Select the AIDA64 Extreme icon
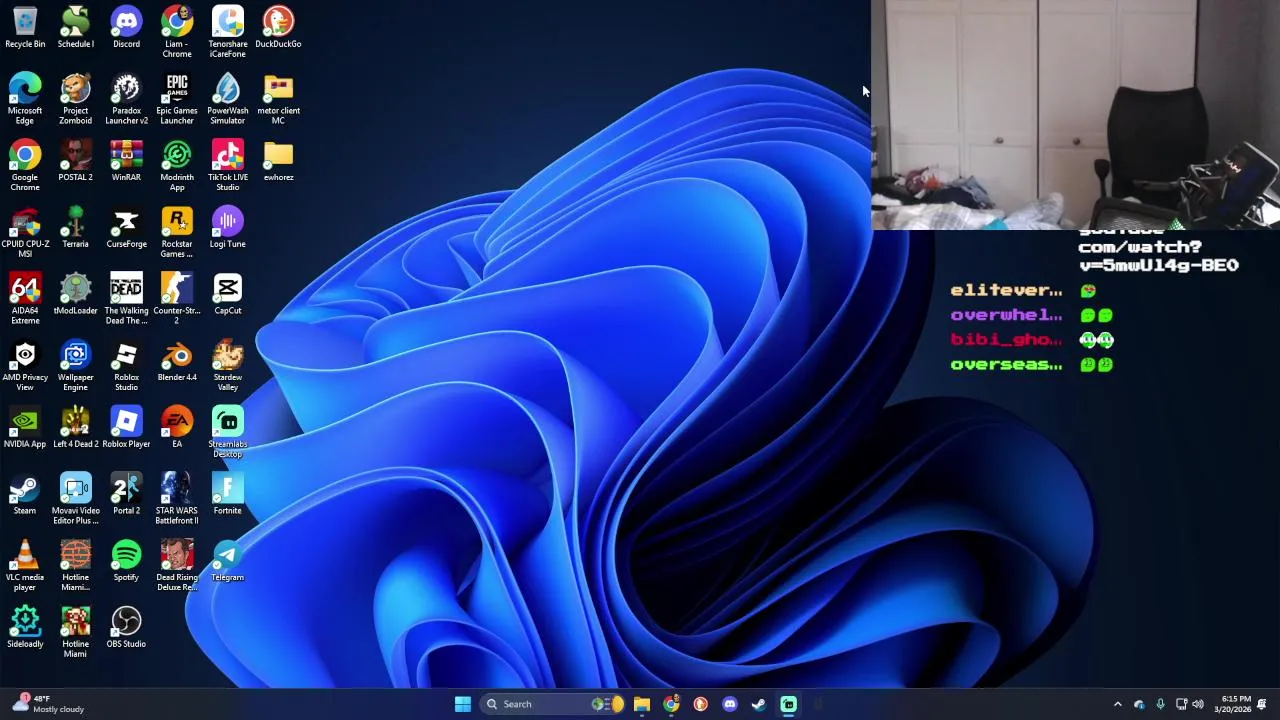 (25, 299)
